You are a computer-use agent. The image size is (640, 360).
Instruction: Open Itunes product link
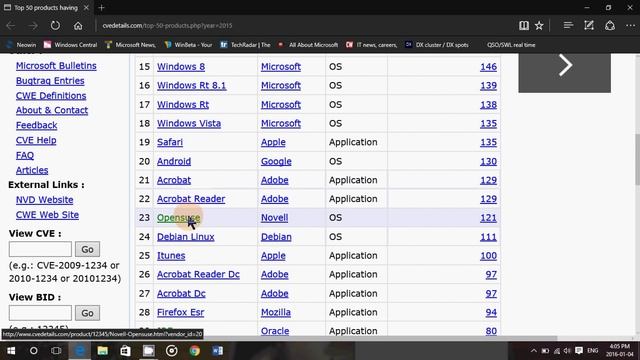[171, 256]
